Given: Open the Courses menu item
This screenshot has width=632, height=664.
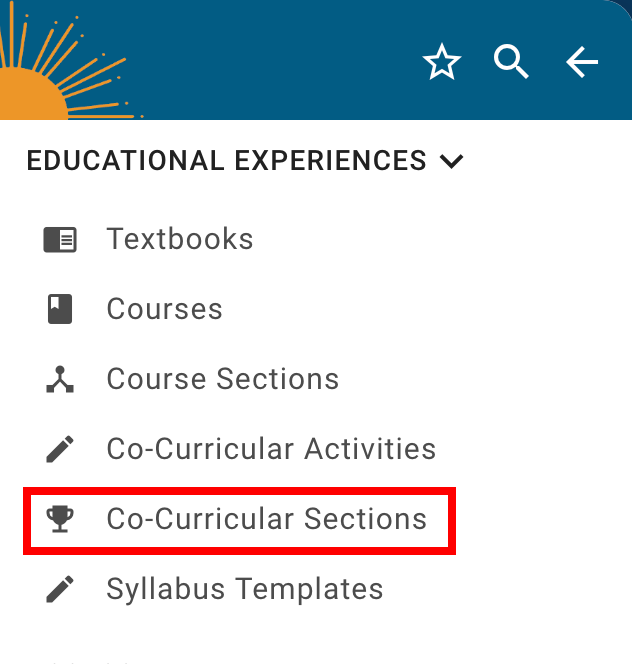Looking at the screenshot, I should [x=165, y=310].
